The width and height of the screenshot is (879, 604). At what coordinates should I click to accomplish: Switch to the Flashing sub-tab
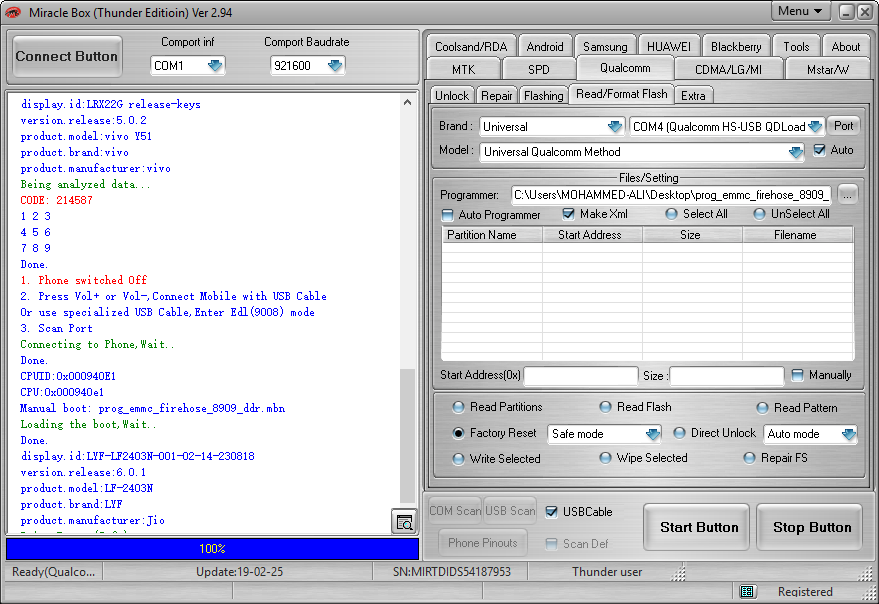pyautogui.click(x=544, y=96)
